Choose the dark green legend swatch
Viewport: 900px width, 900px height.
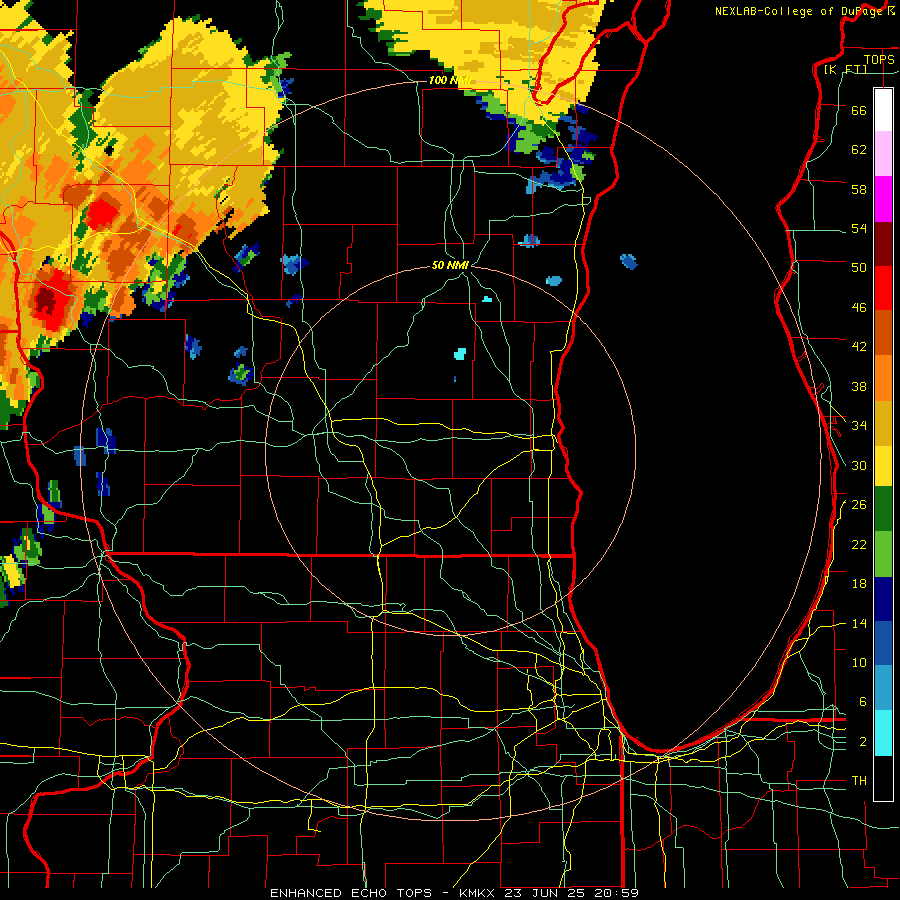[883, 509]
